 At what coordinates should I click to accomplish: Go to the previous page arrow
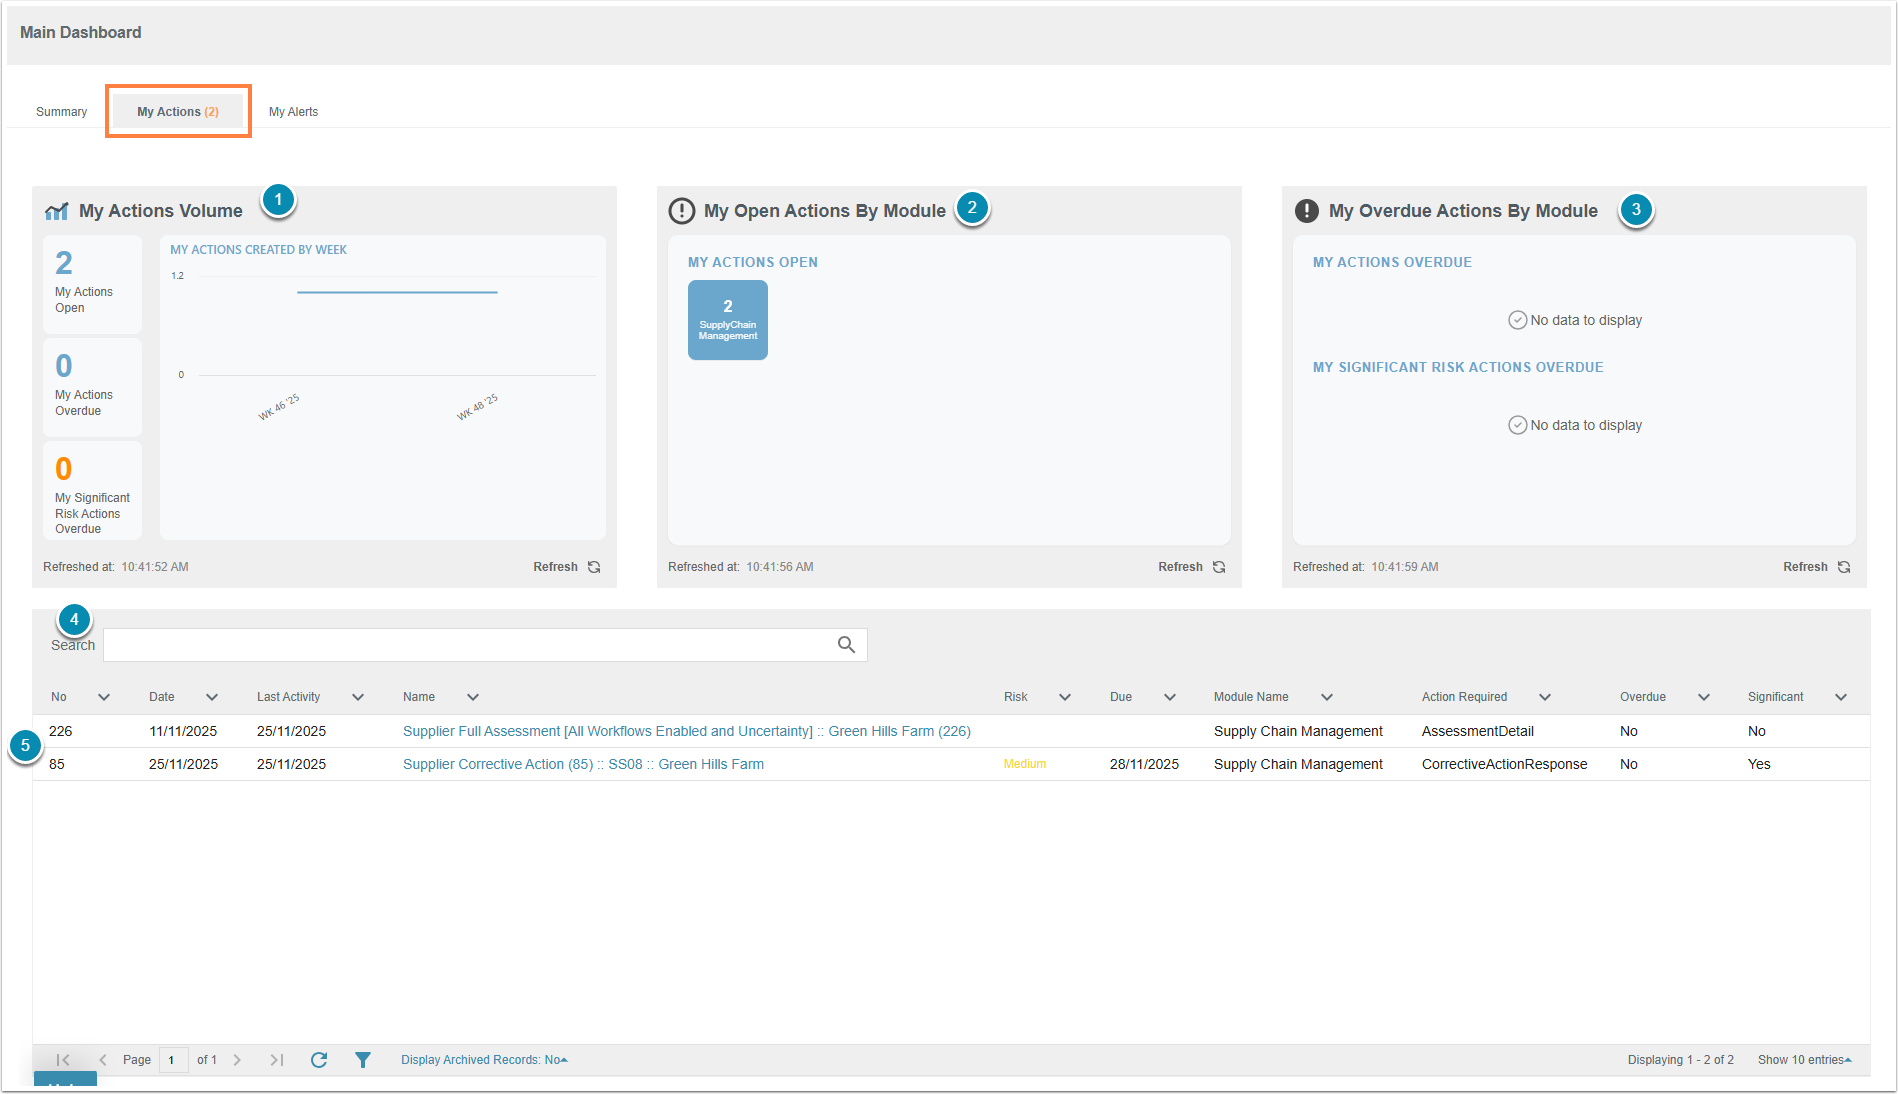[103, 1060]
